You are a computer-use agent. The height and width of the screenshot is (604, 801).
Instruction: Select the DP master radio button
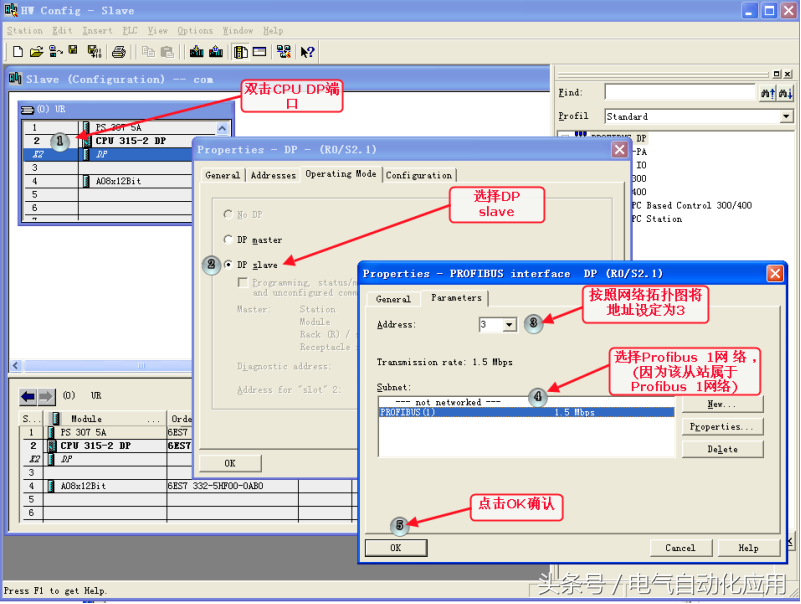228,240
